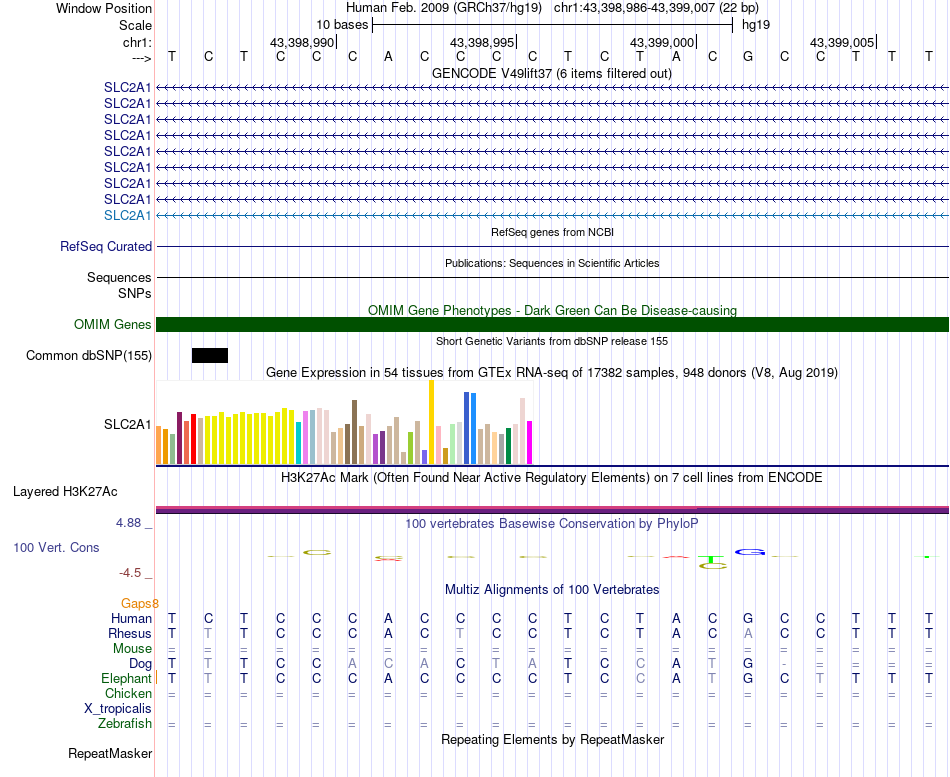Click 'Multiz Alignments of 100 Vertebrates' title
The width and height of the screenshot is (950, 777).
552,589
